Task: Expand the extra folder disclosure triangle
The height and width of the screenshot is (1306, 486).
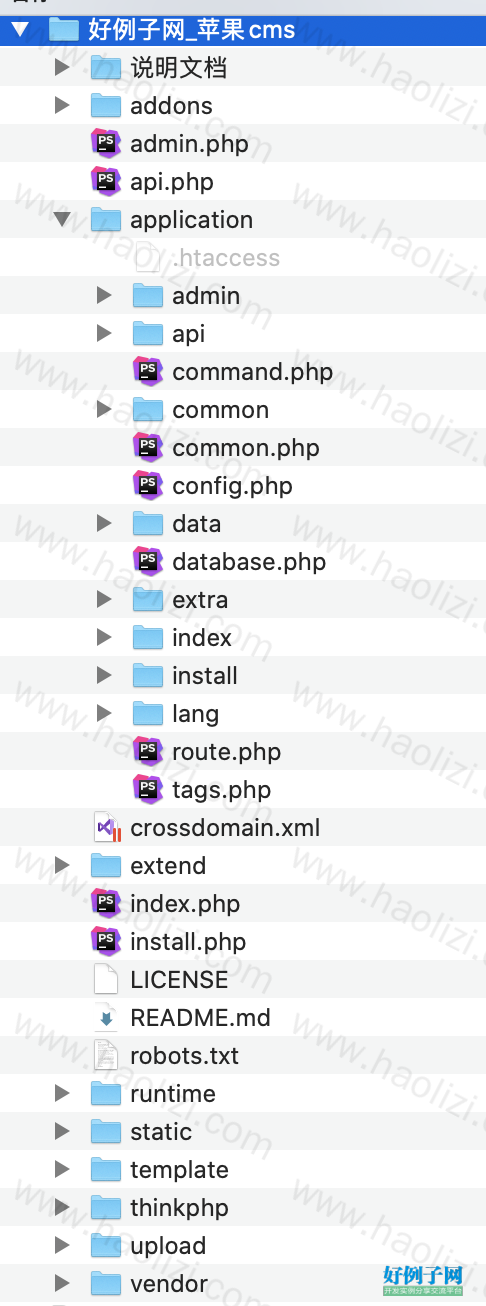Action: point(104,600)
